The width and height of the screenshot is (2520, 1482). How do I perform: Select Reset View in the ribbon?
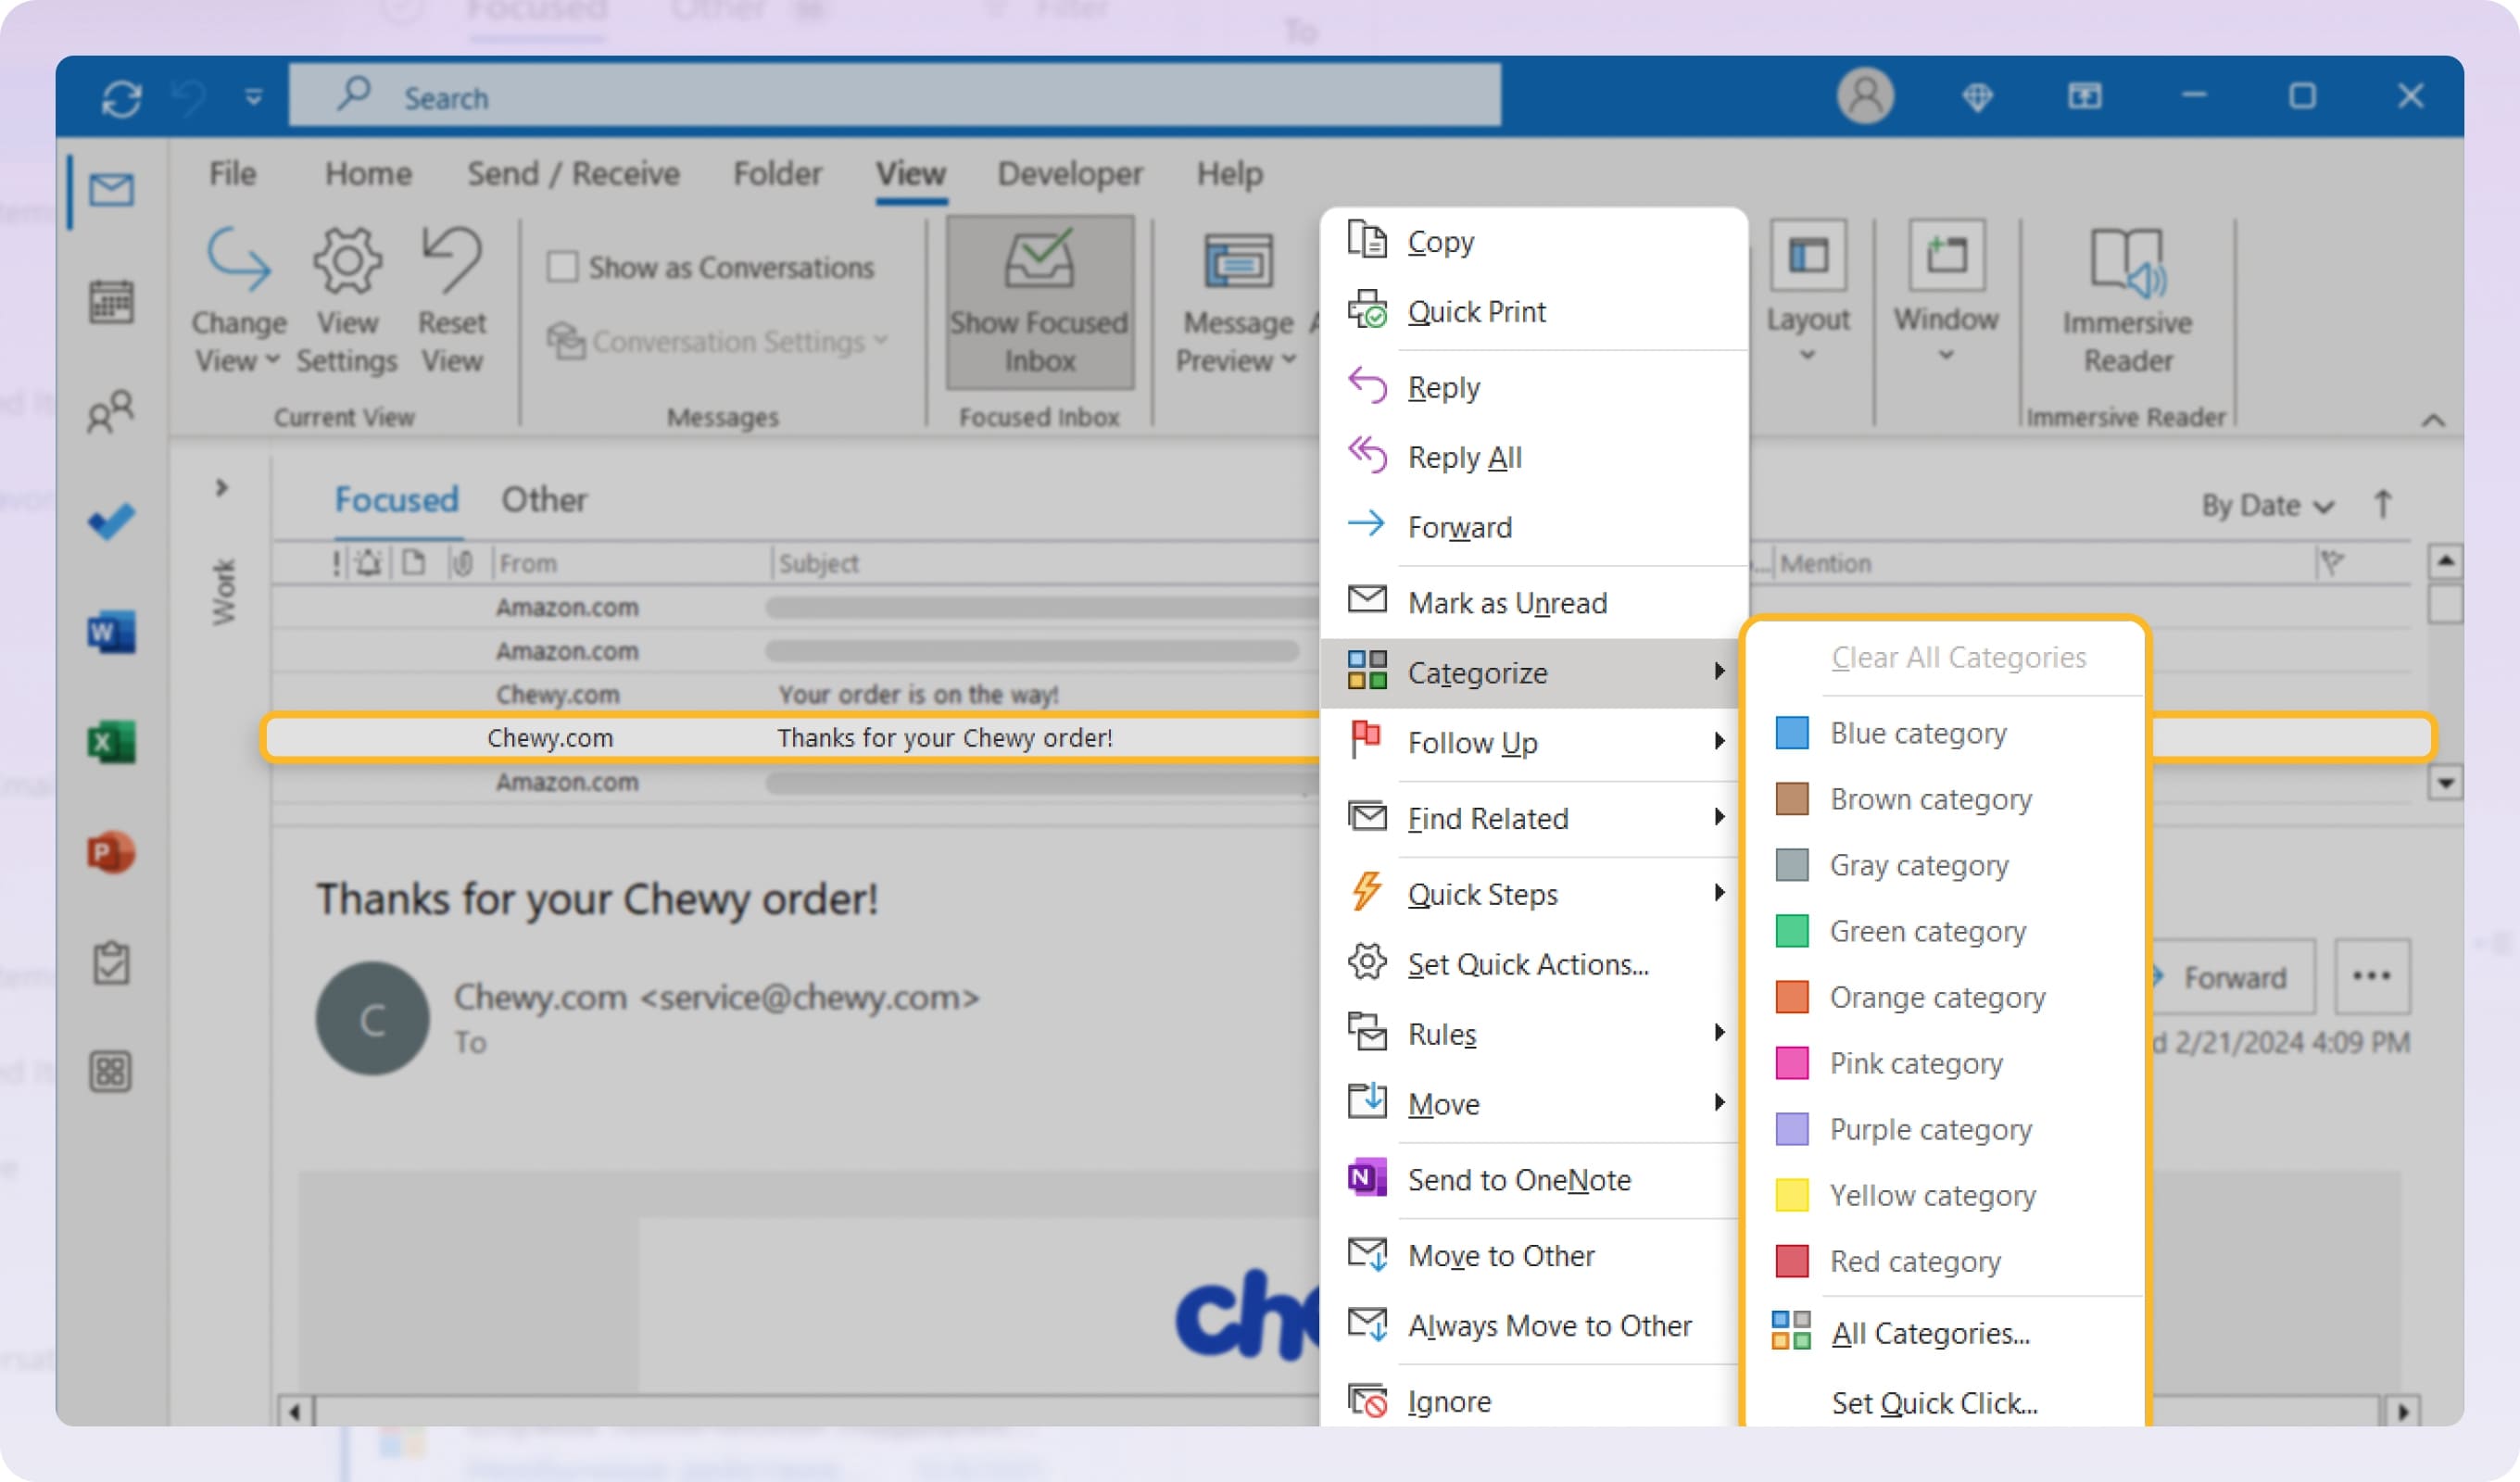[x=452, y=300]
